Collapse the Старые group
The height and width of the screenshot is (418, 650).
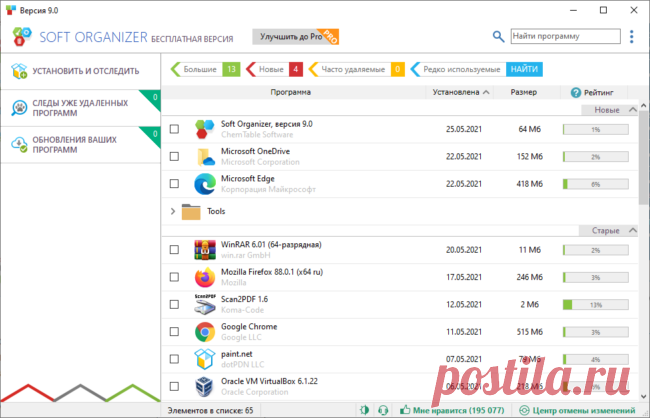(633, 230)
